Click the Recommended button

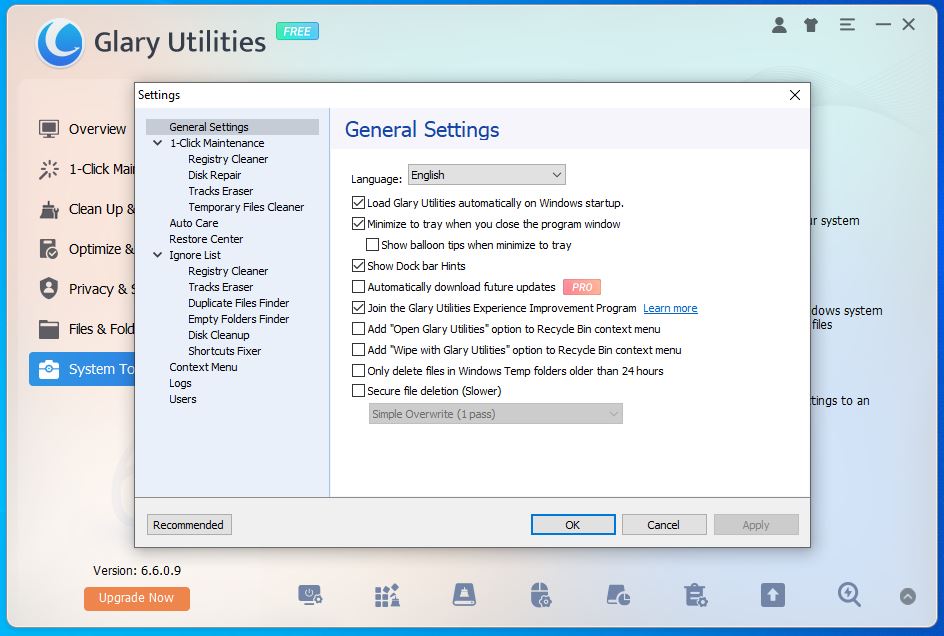pyautogui.click(x=188, y=525)
